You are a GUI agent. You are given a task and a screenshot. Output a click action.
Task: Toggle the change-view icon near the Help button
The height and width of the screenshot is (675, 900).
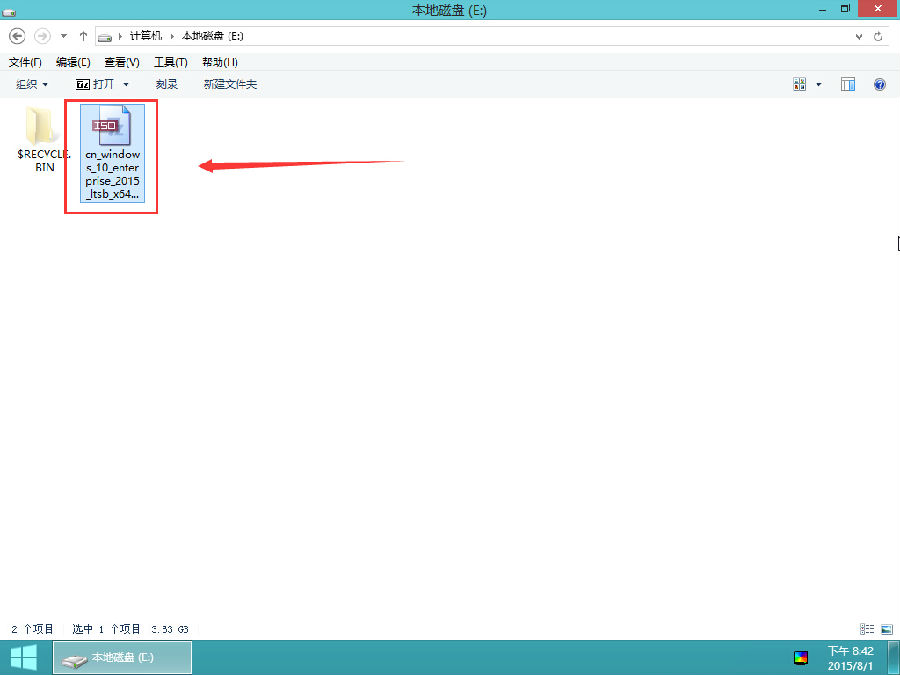800,84
